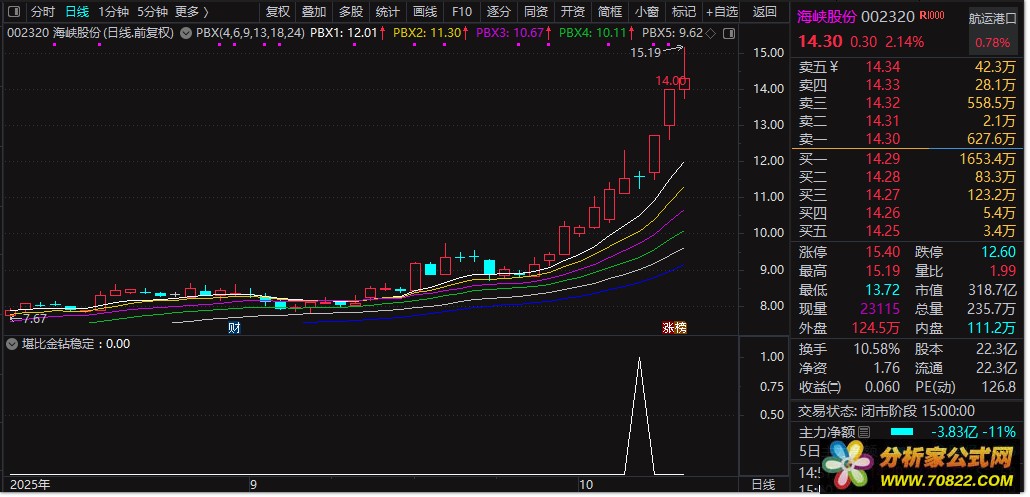This screenshot has width=1030, height=497.
Task: Click the dropdown circle icon beside stock title
Action: pos(186,33)
